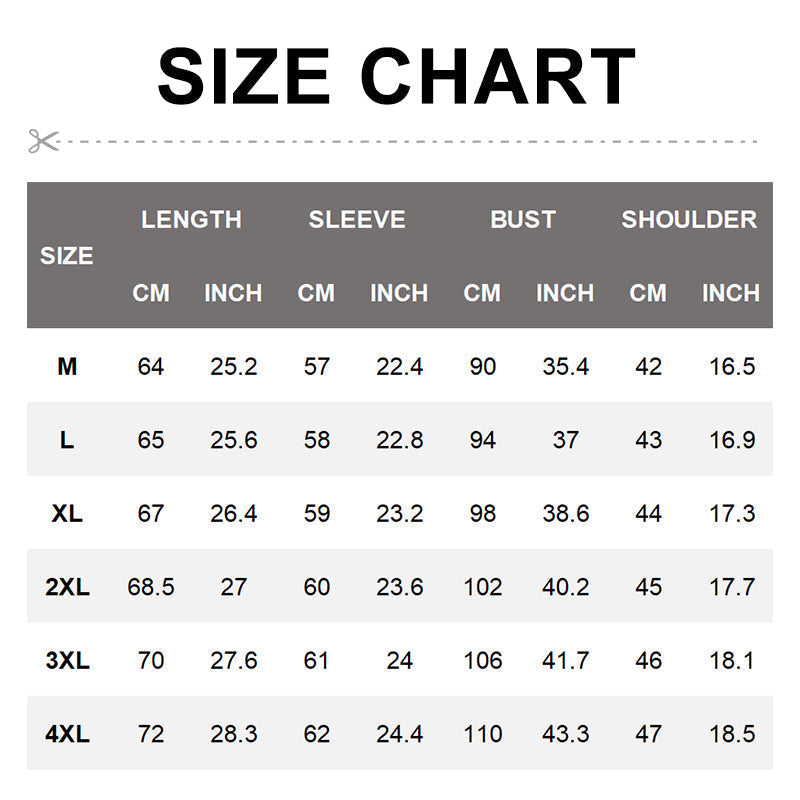
Task: Select the 4XL size row label
Action: tap(67, 734)
